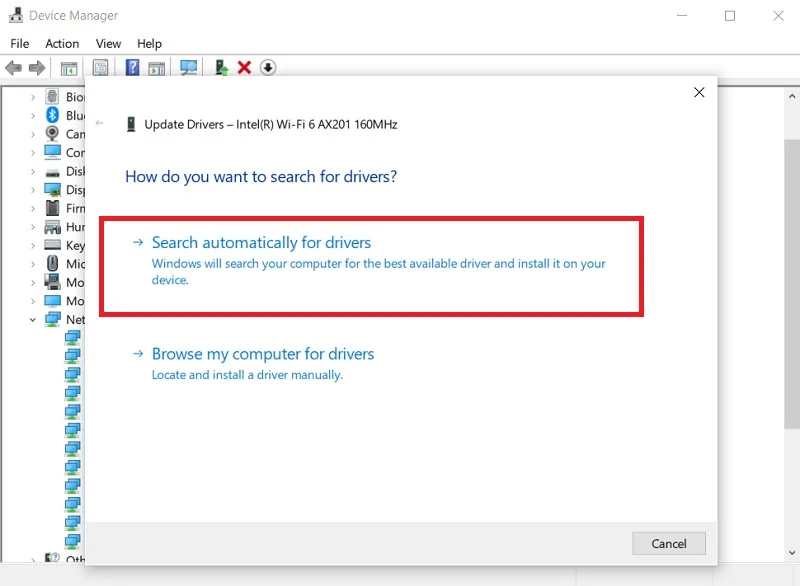Screen dimensions: 800x586
Task: Toggle the Show/Hide Action Pane toolbar icon
Action: click(157, 68)
